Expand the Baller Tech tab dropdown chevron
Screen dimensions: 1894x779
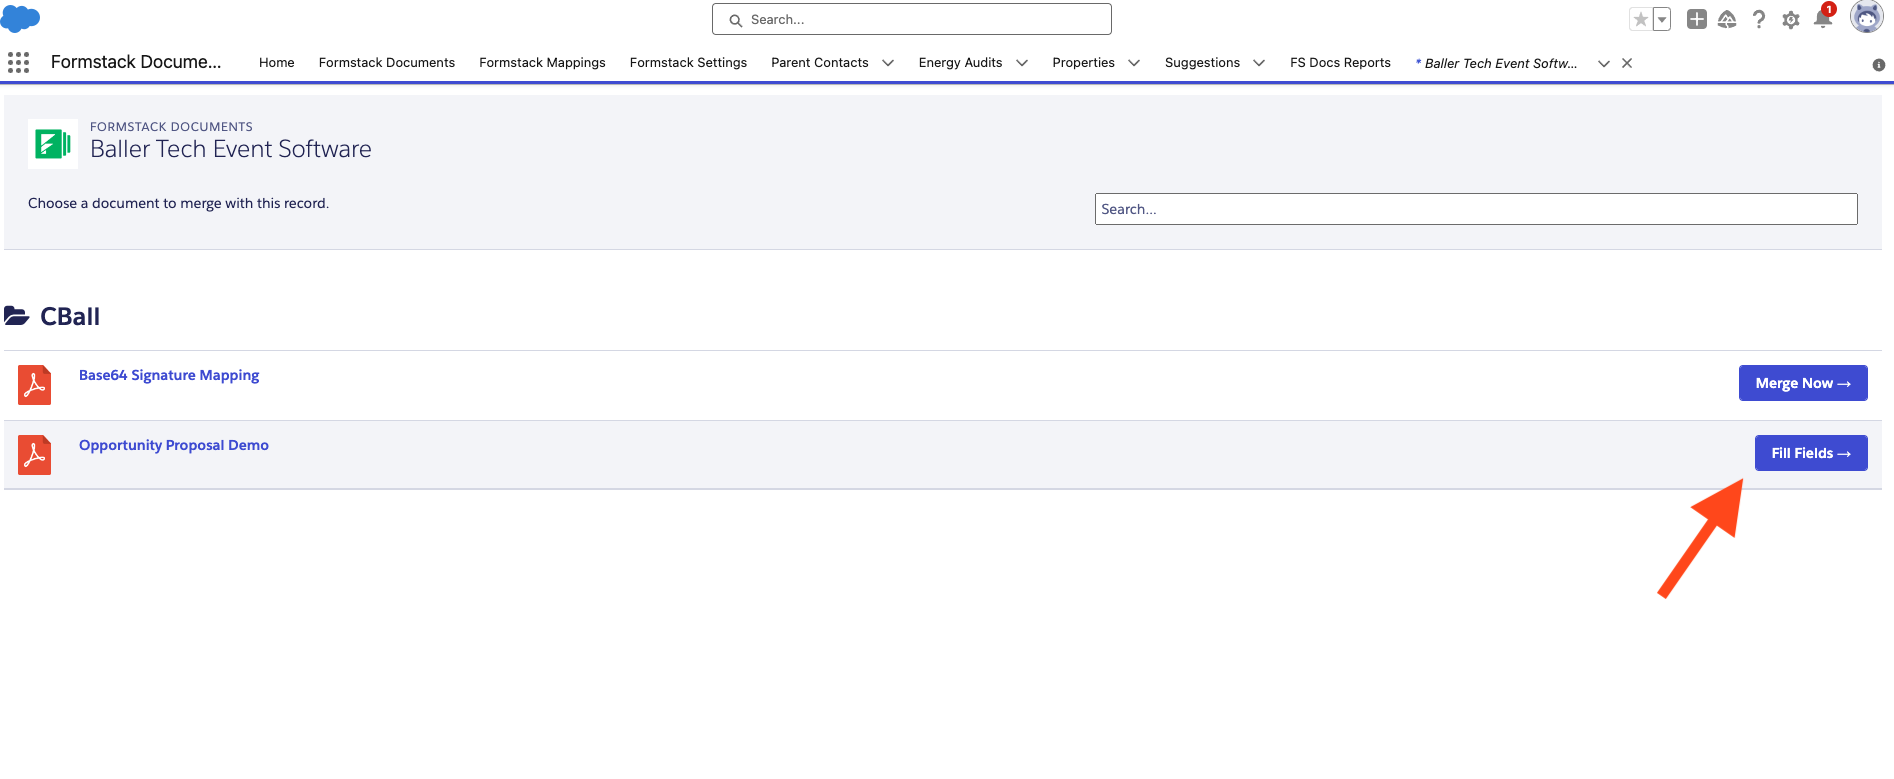[1604, 63]
